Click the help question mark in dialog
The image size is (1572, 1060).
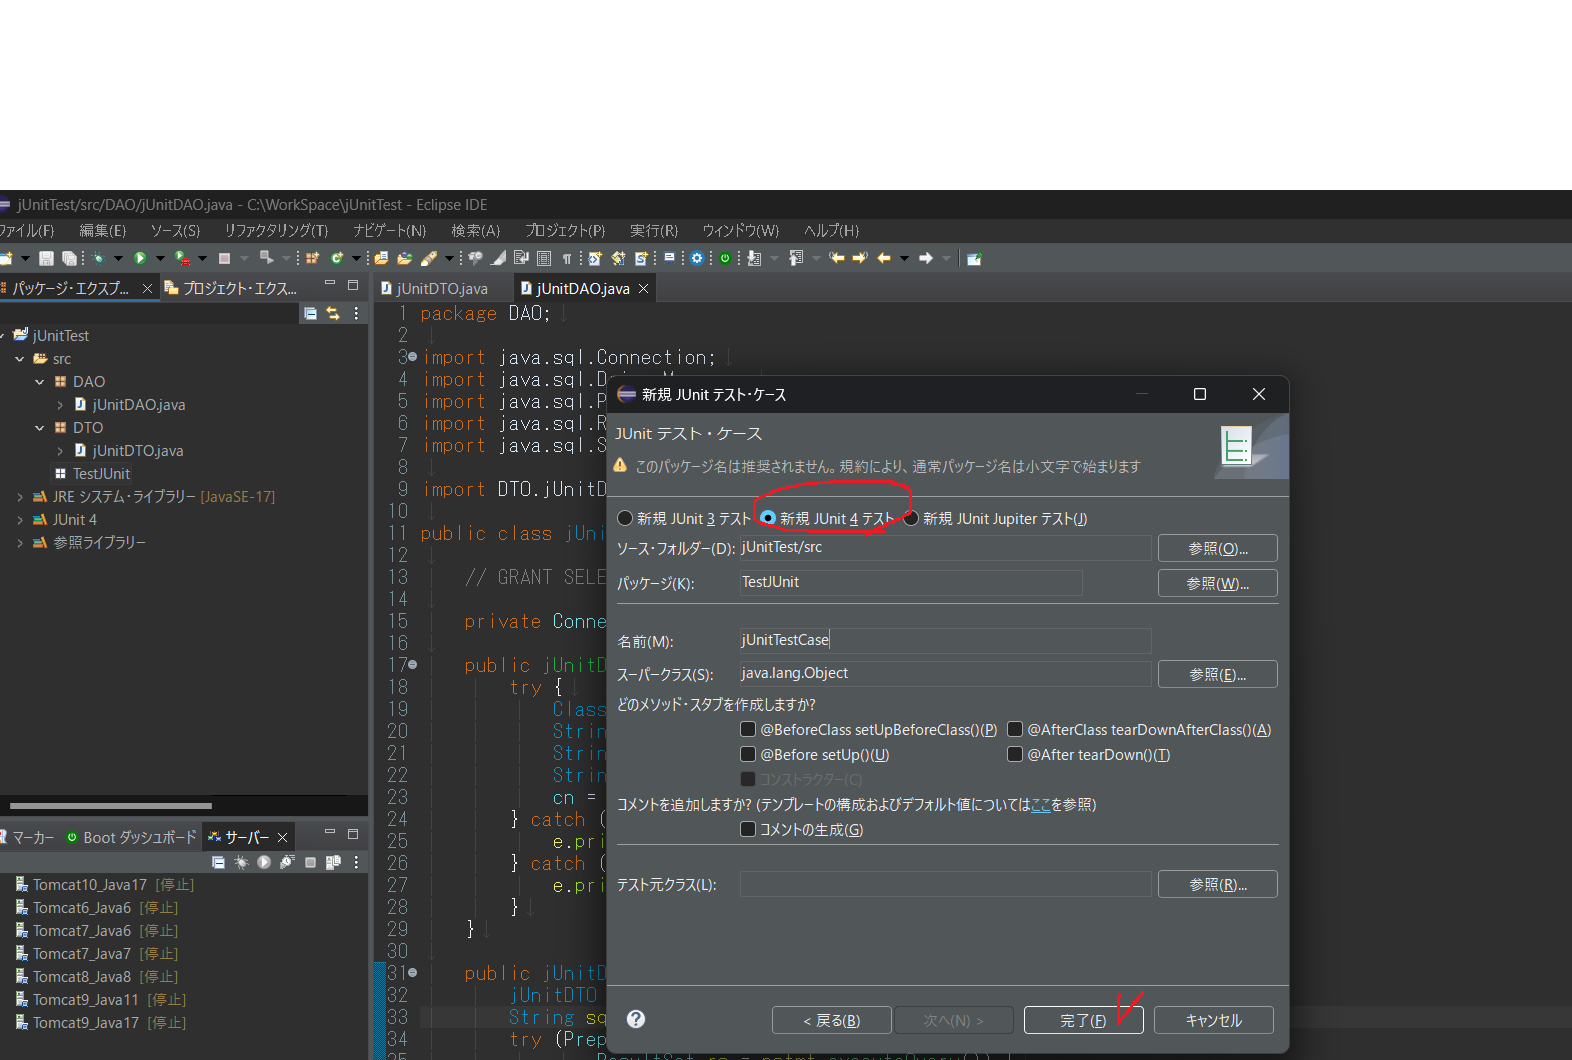coord(636,1019)
